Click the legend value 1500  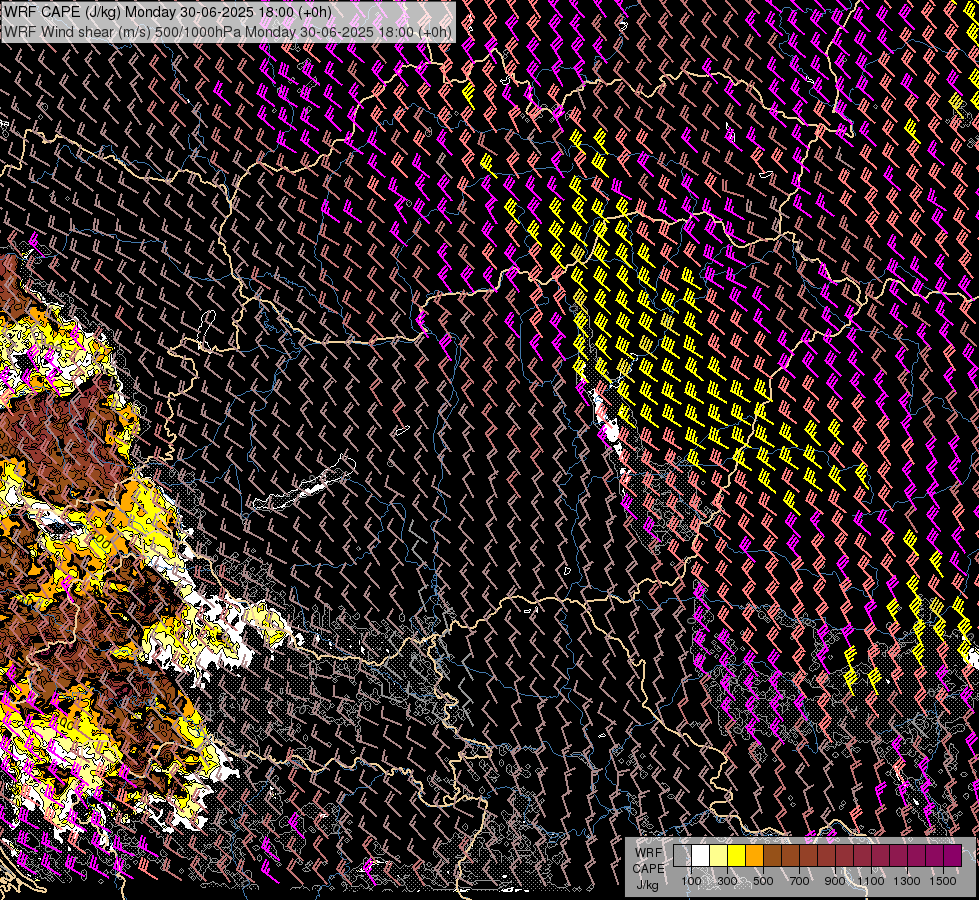943,881
